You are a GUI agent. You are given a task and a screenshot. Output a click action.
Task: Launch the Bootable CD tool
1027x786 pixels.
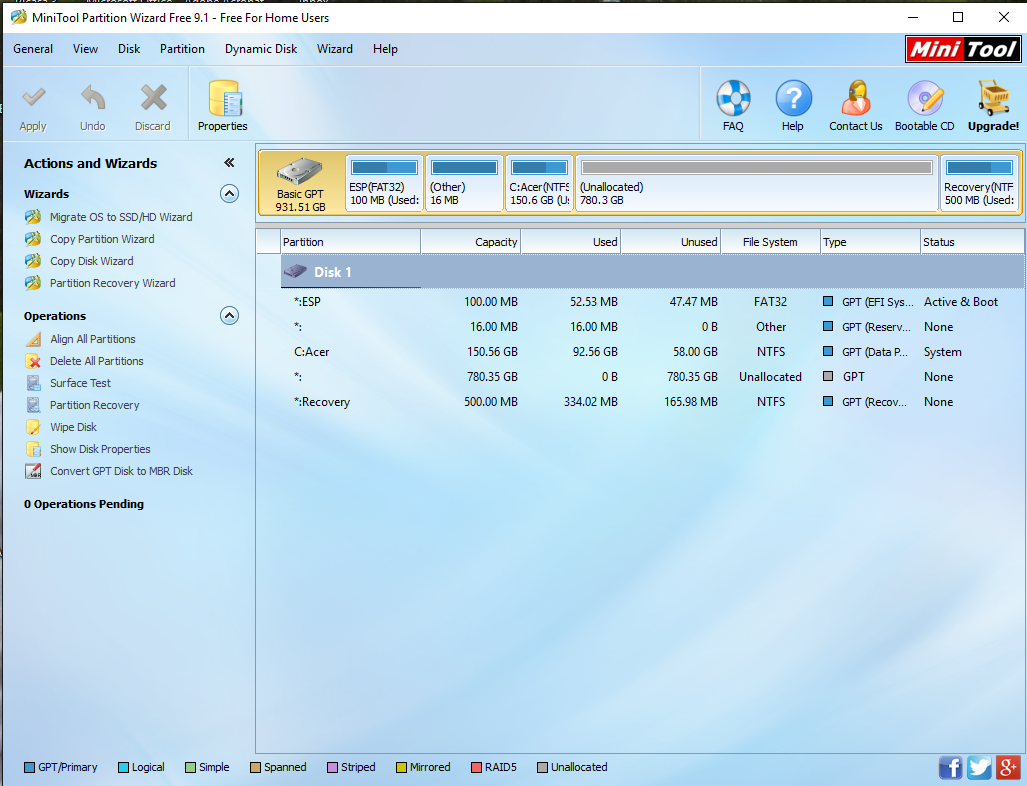pos(925,105)
